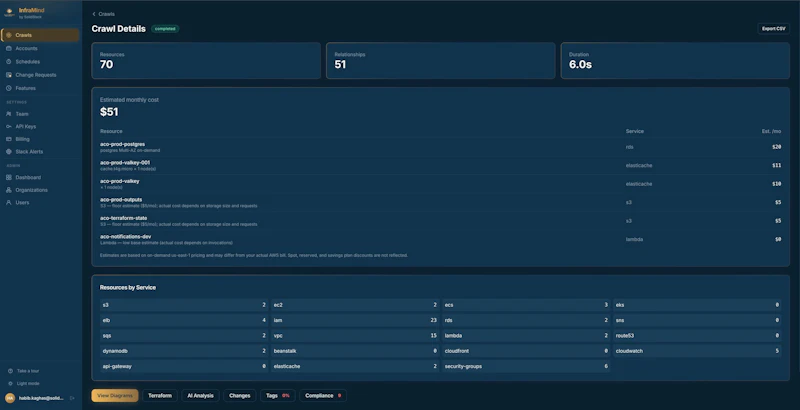Click the Crawls sidebar icon

coord(9,35)
